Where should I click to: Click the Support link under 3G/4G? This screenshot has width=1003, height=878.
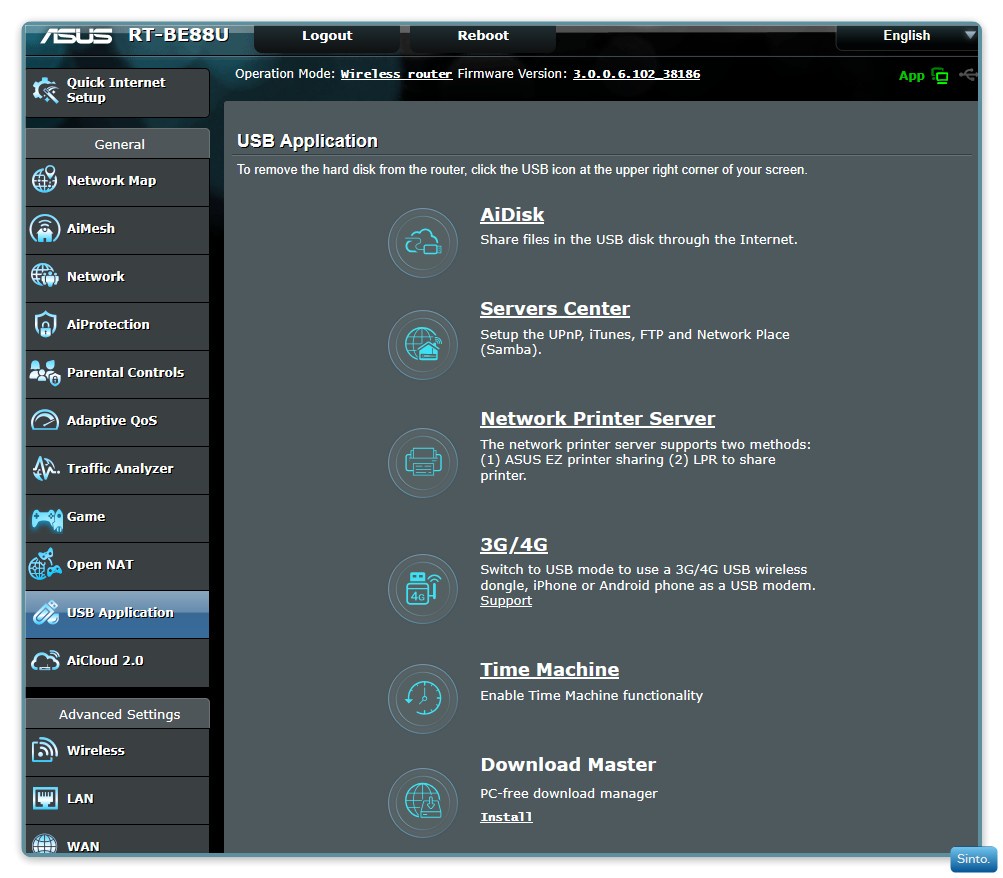(x=506, y=601)
